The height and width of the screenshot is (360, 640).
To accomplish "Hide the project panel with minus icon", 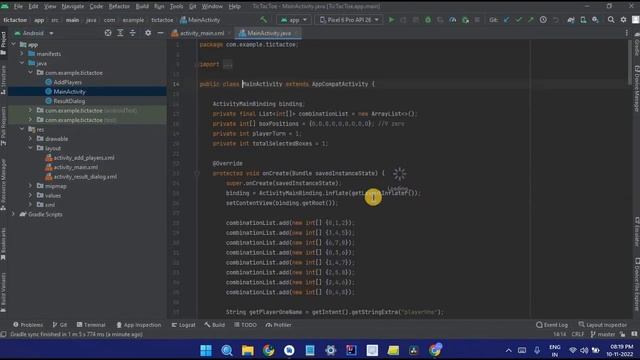I will (160, 33).
